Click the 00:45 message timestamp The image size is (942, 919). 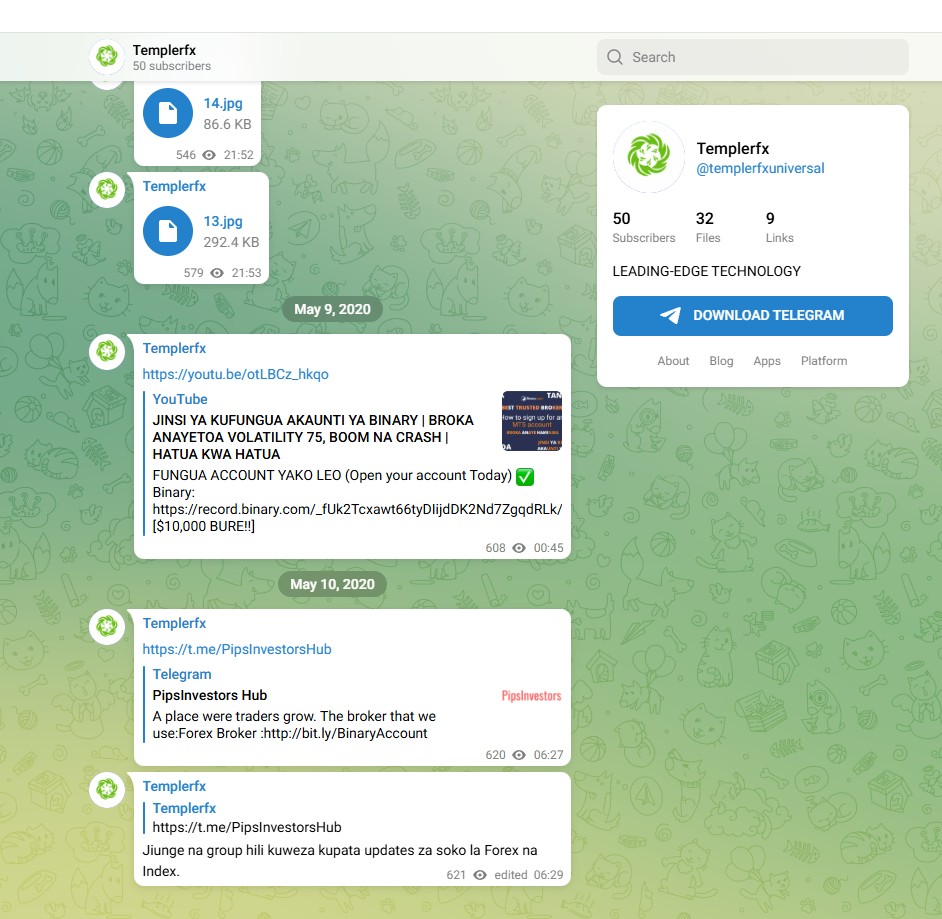(548, 548)
